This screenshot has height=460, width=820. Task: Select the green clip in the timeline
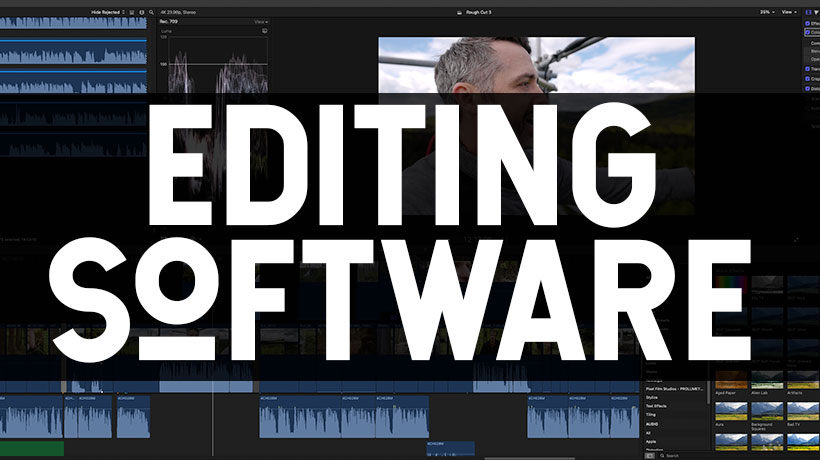(x=32, y=448)
